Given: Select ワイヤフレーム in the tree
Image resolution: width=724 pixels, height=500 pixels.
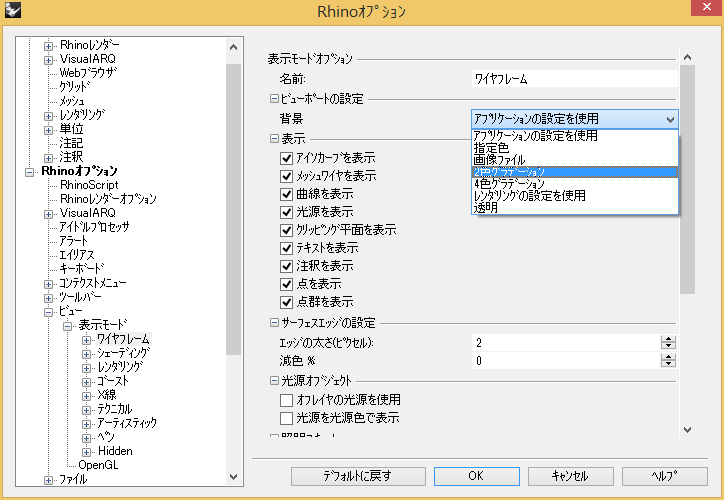Looking at the screenshot, I should pos(123,339).
